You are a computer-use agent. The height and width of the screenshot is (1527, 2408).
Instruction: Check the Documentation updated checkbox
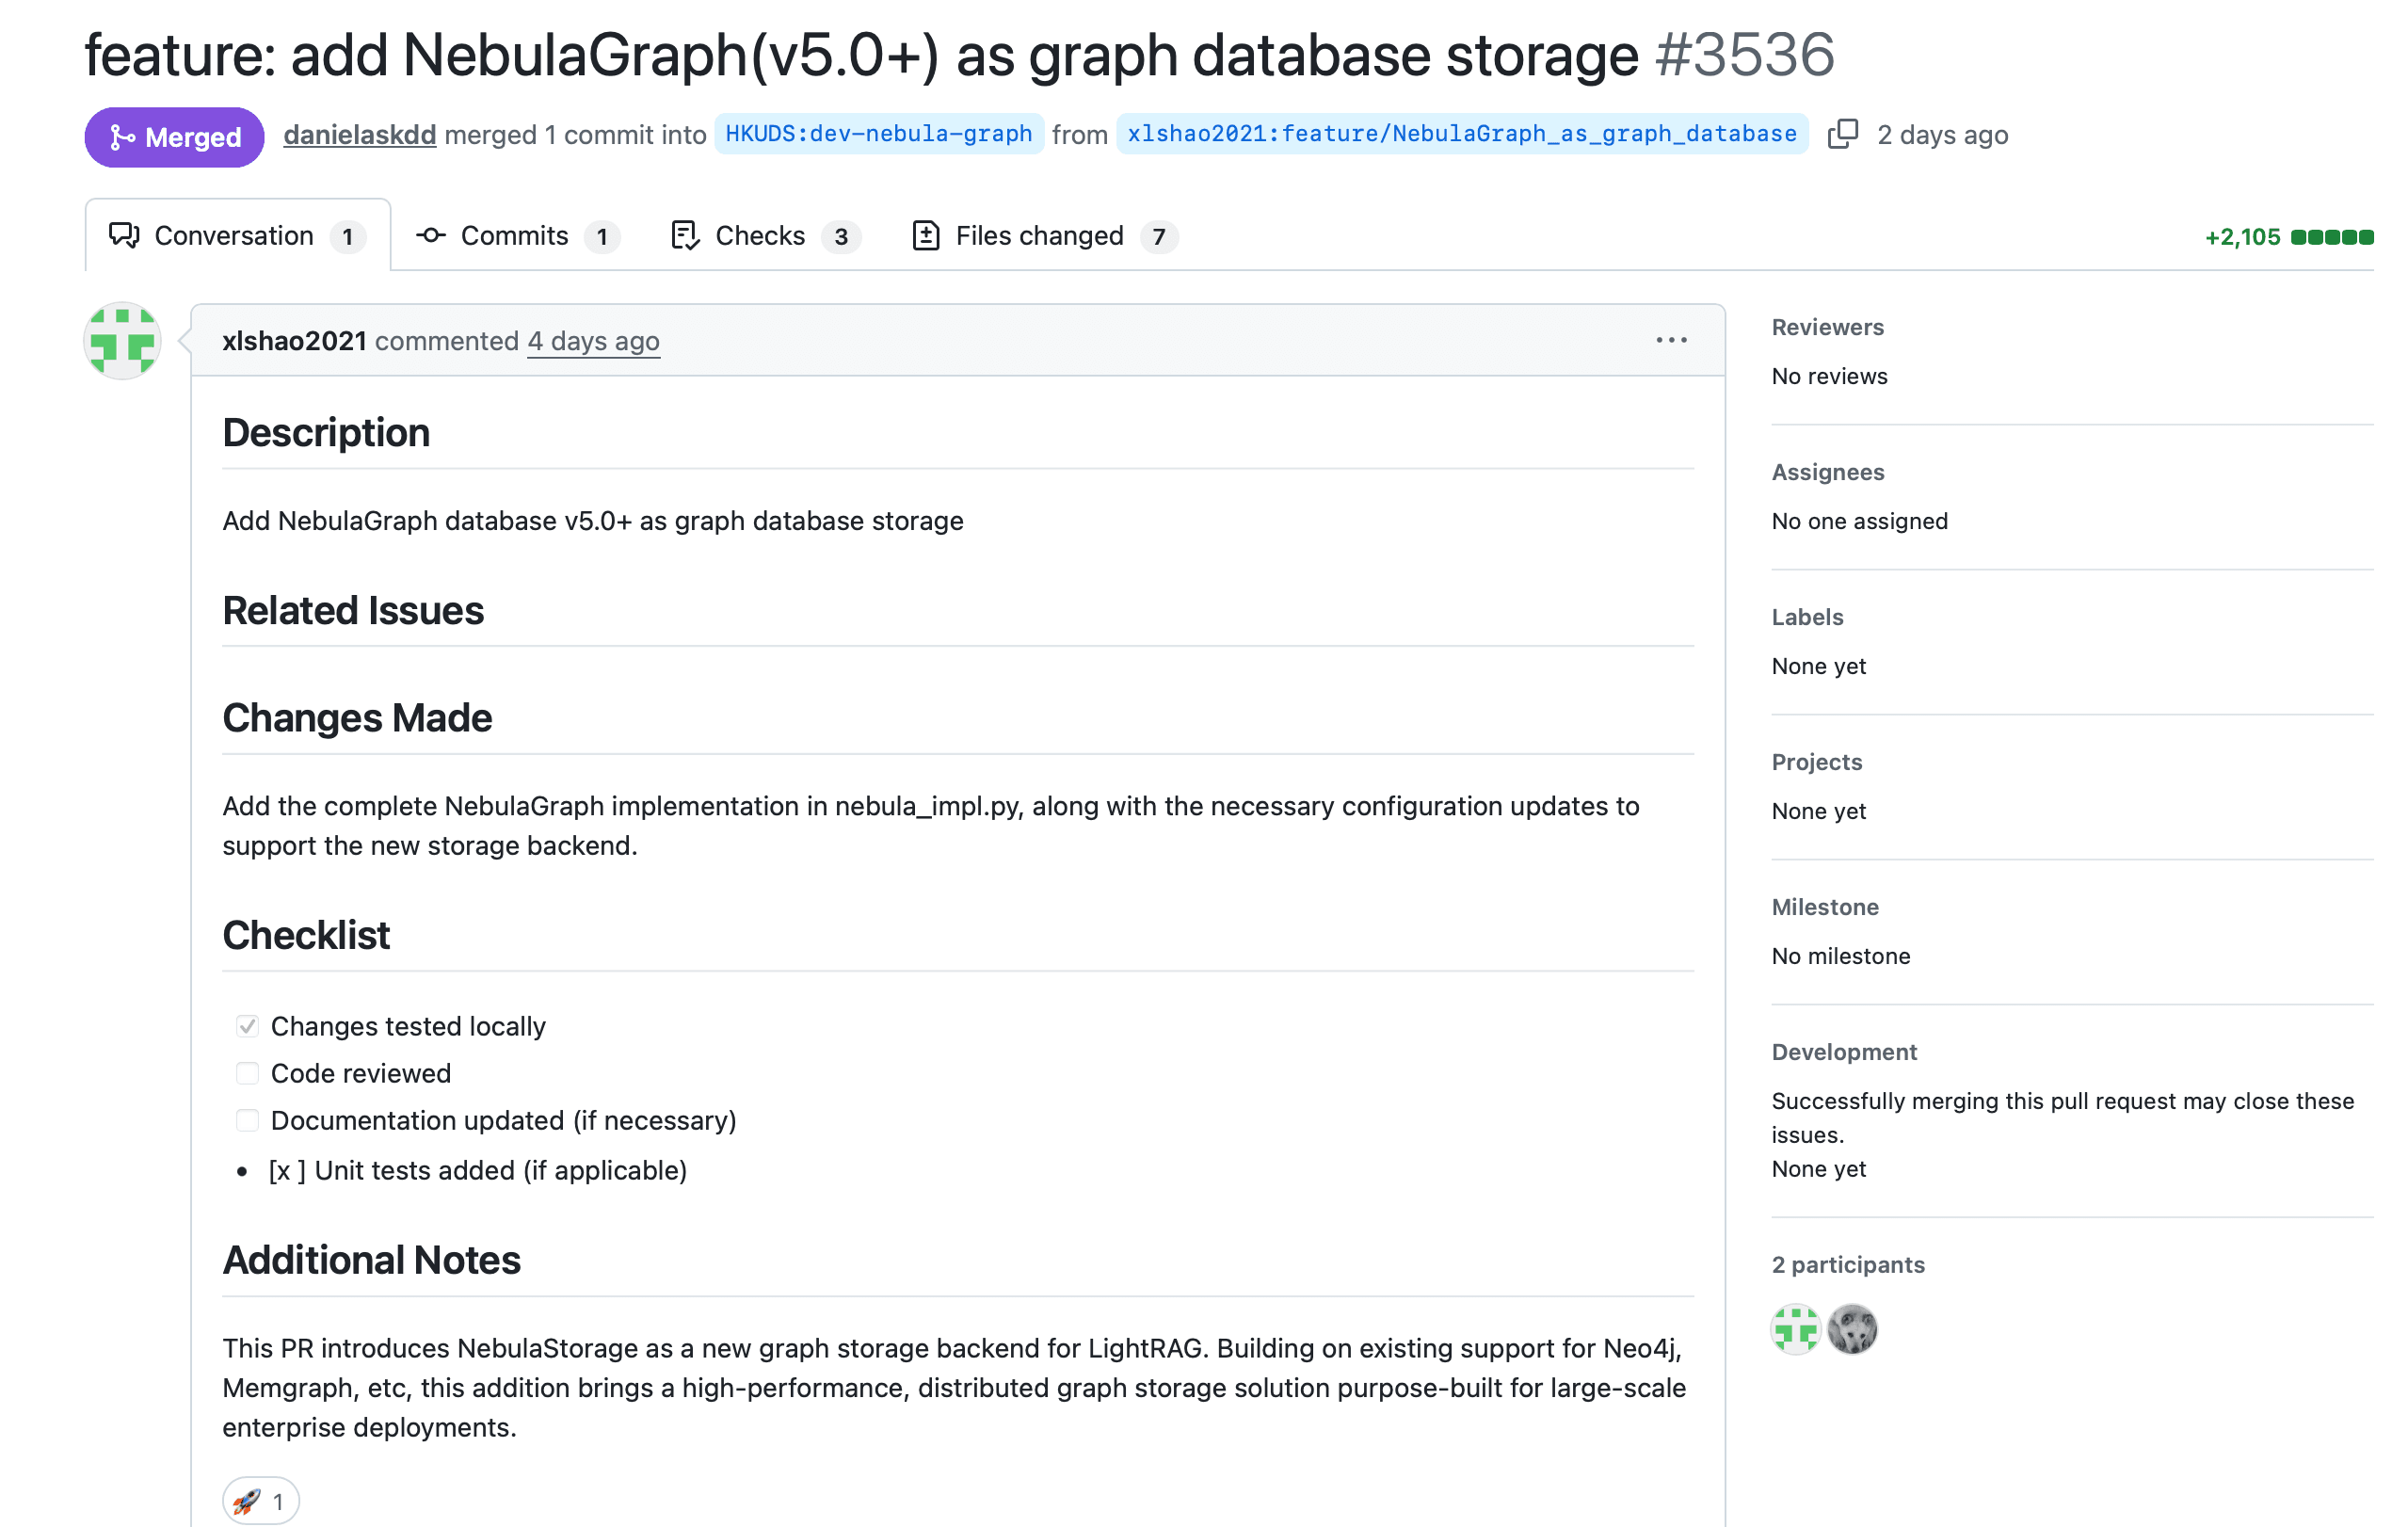247,1120
